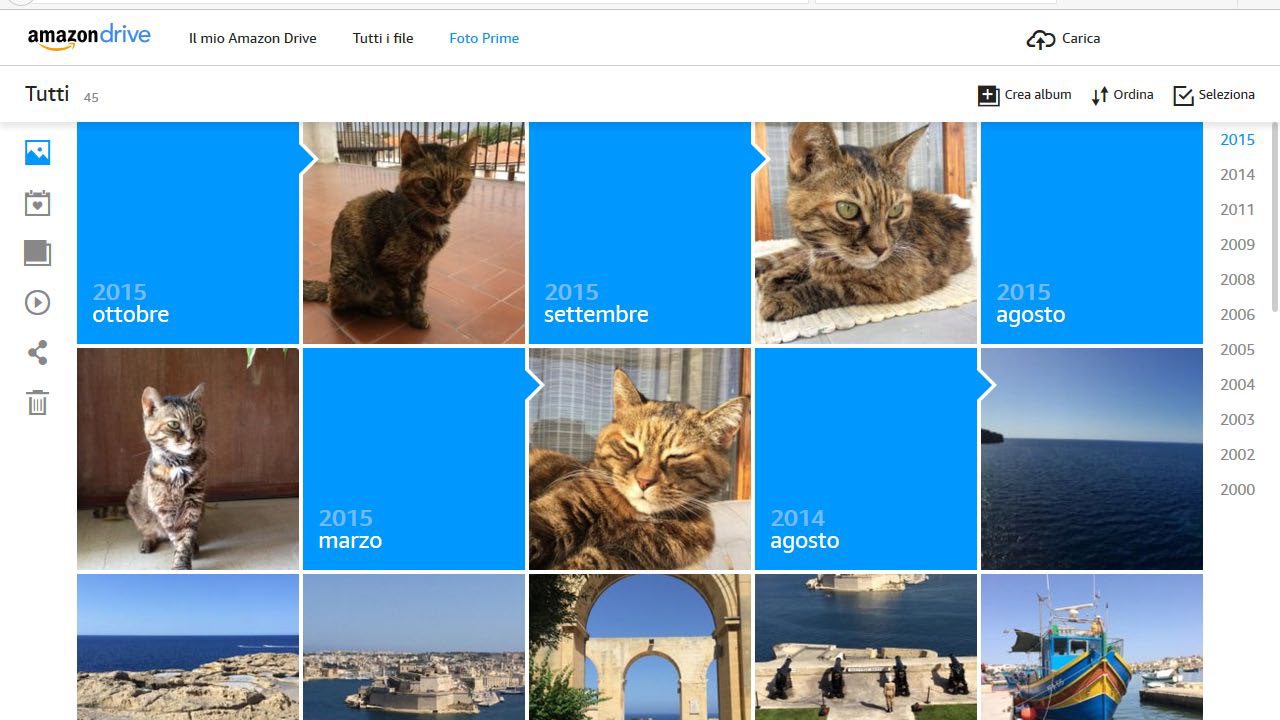Click the Amazon Drive logo
The height and width of the screenshot is (720, 1280).
click(x=89, y=38)
